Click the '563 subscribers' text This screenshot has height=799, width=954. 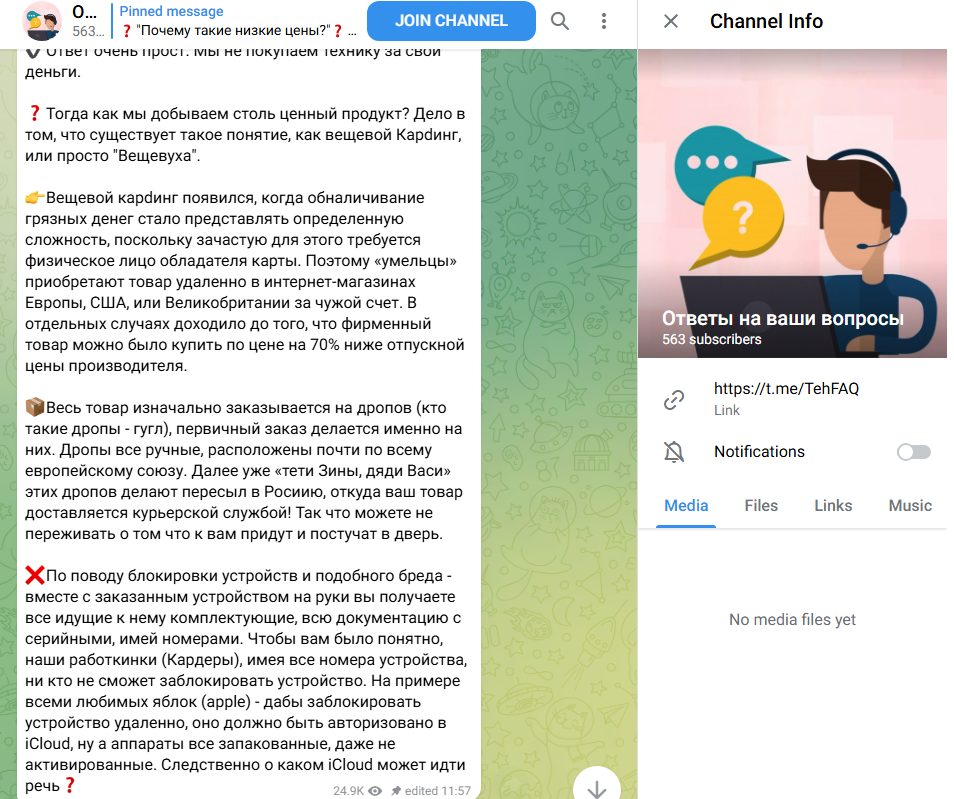[x=711, y=340]
